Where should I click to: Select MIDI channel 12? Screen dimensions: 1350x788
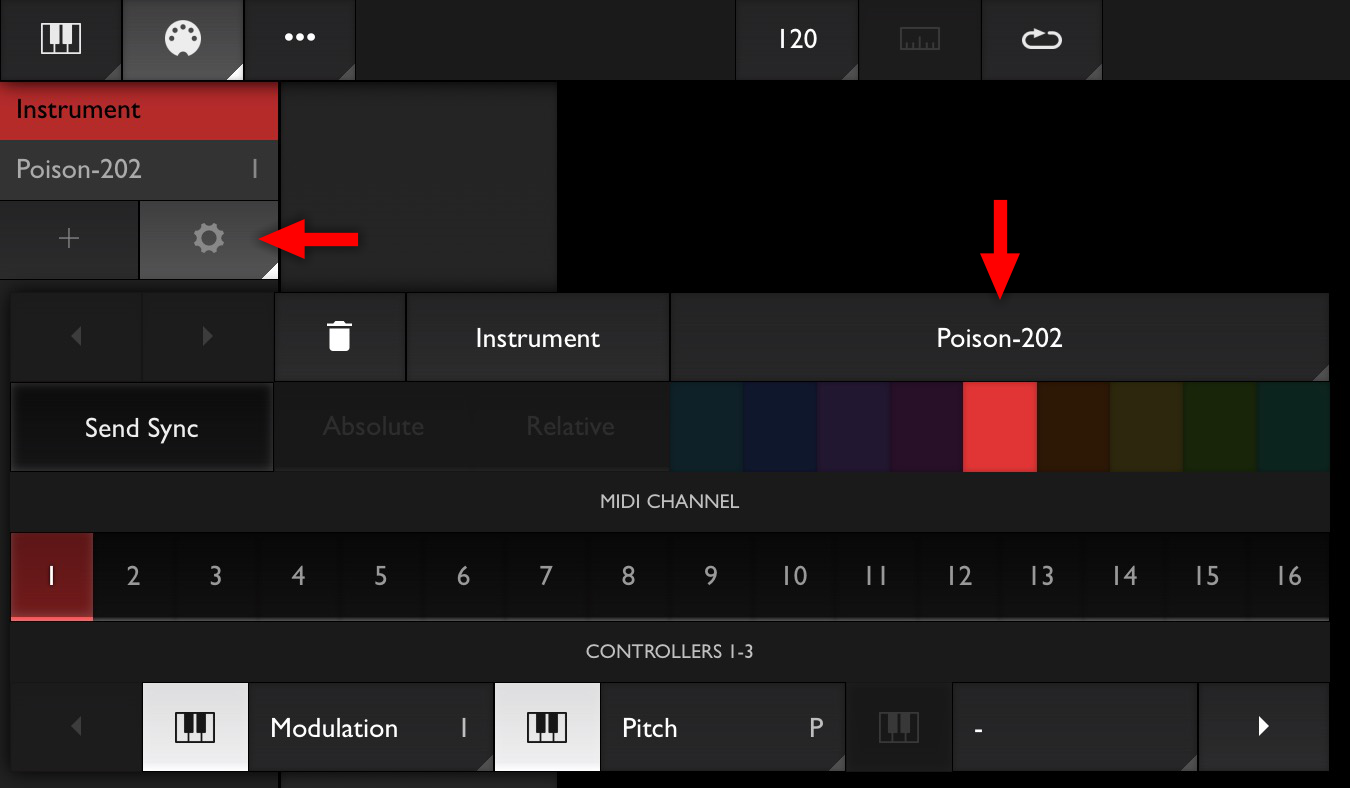[959, 576]
